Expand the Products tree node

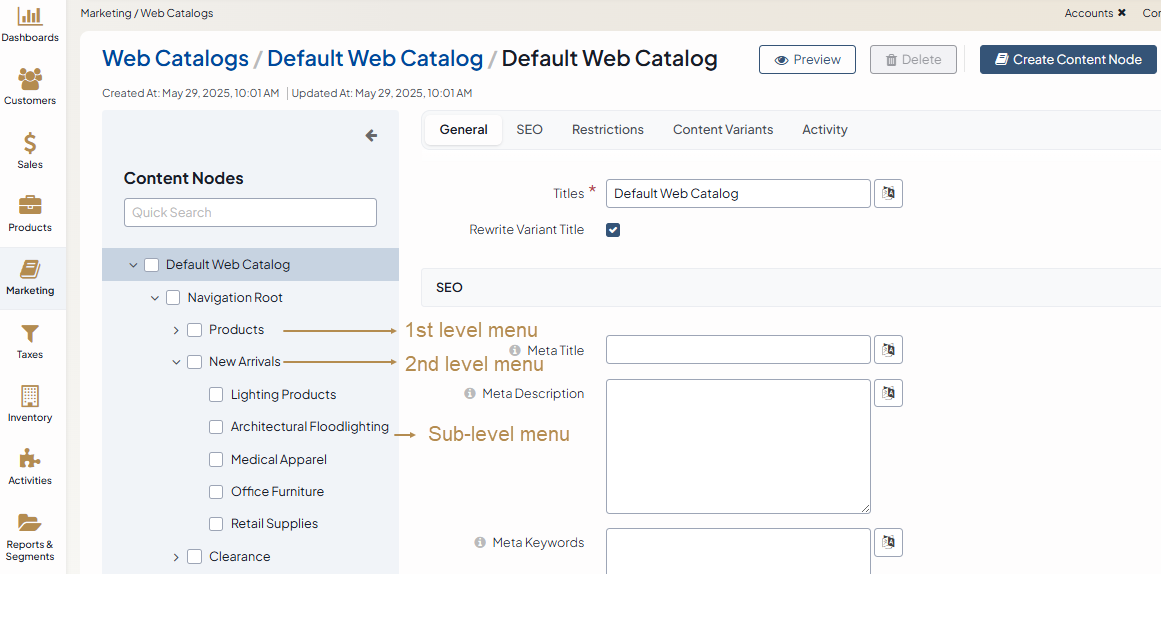tap(176, 330)
